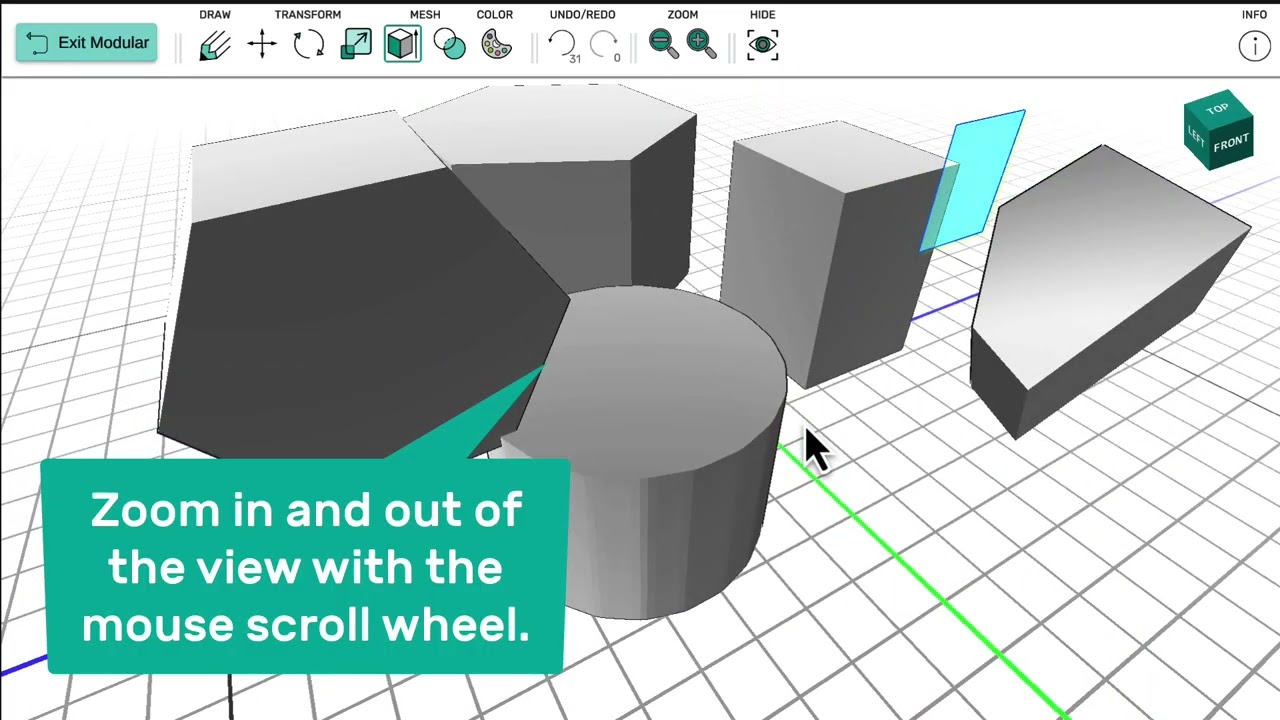Click the Exit Modular button

pos(86,43)
